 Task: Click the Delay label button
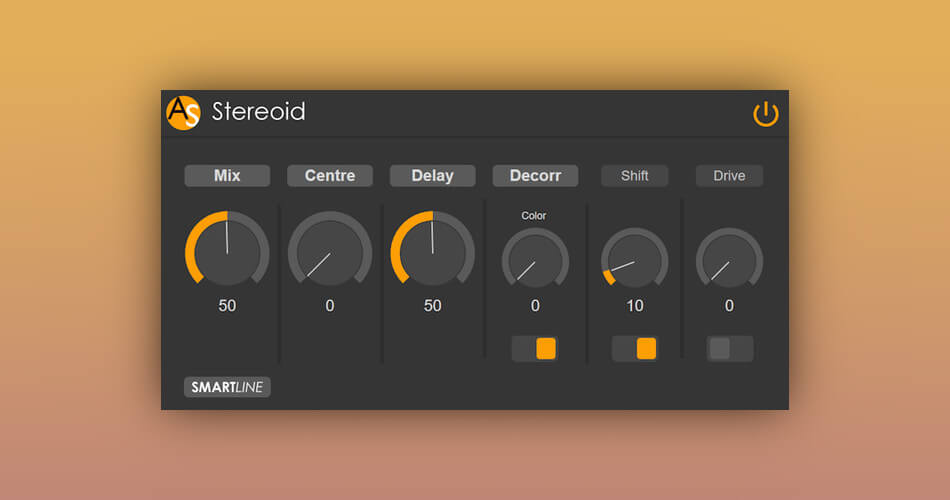(x=433, y=176)
